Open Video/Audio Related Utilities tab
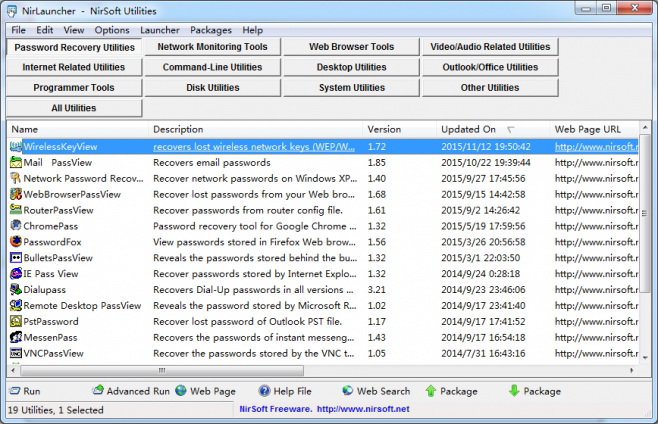658x424 pixels. [x=490, y=47]
